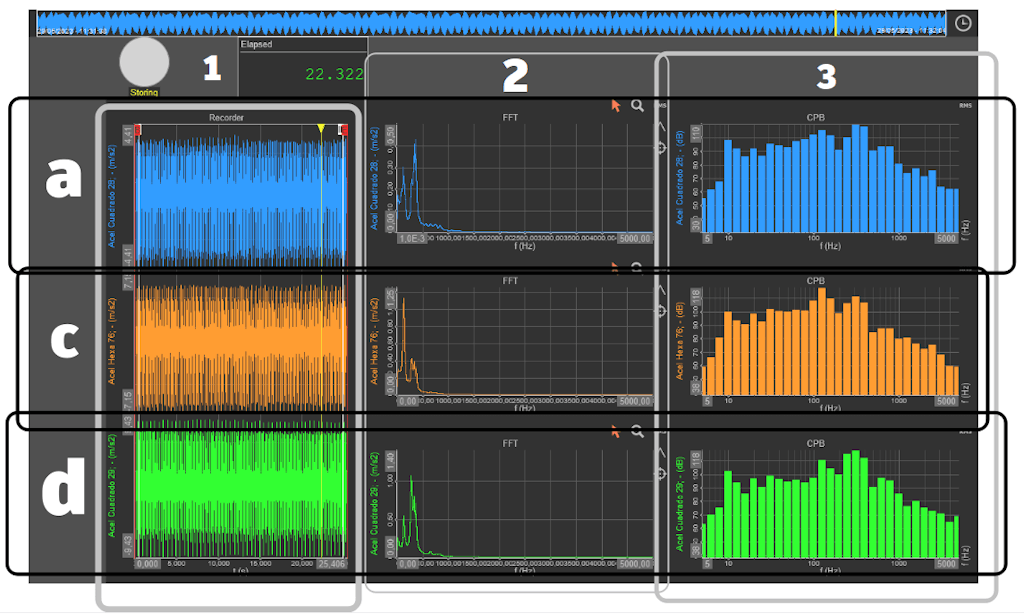Click the yellow position line in overview waveform
The width and height of the screenshot is (1024, 614).
(835, 23)
